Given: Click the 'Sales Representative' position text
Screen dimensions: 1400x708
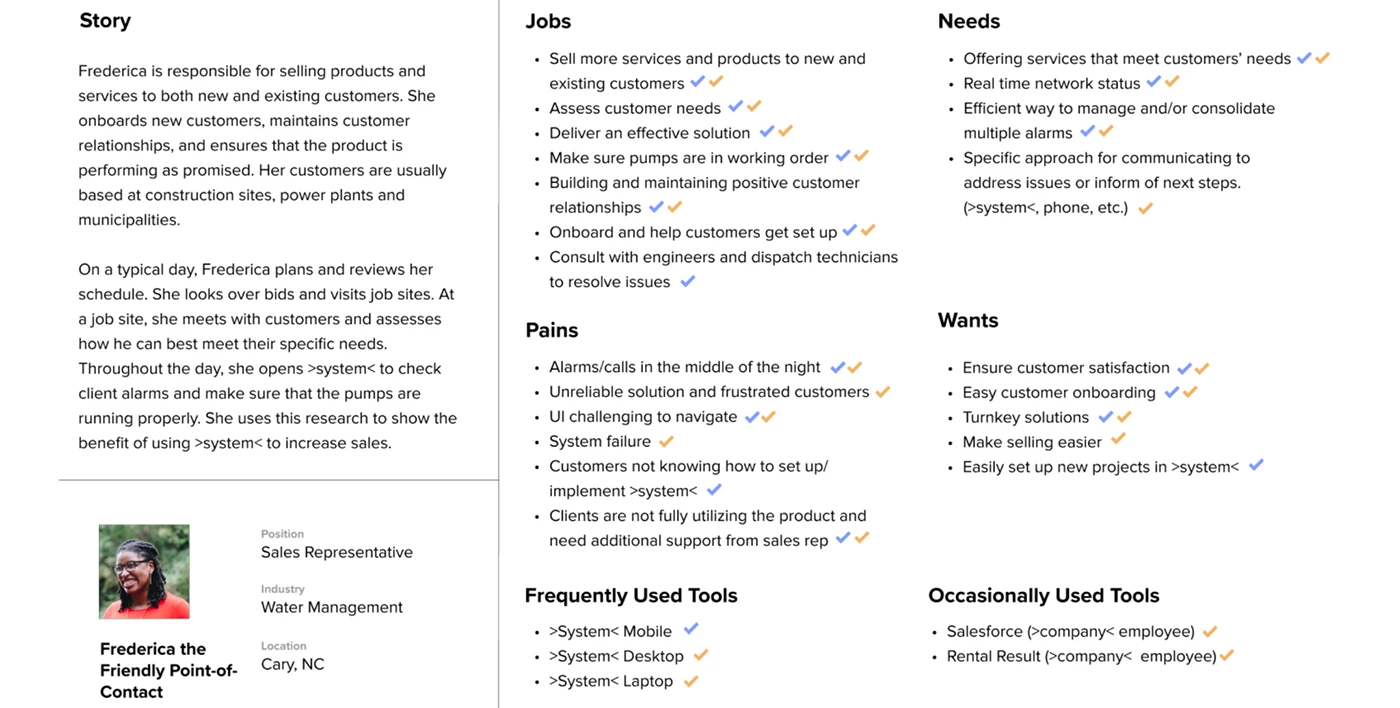Looking at the screenshot, I should [x=337, y=552].
